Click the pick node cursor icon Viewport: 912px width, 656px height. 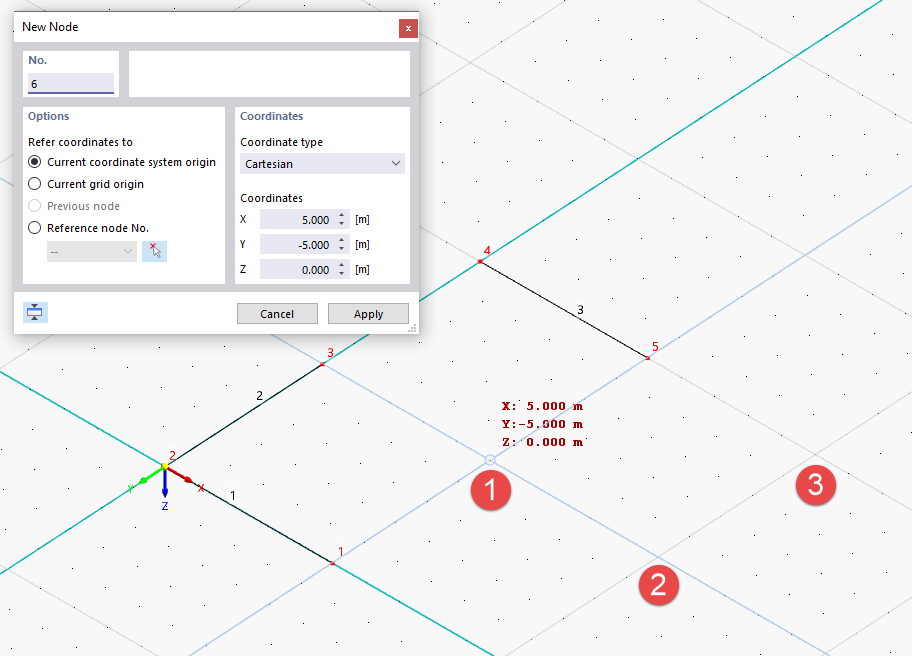pos(154,251)
